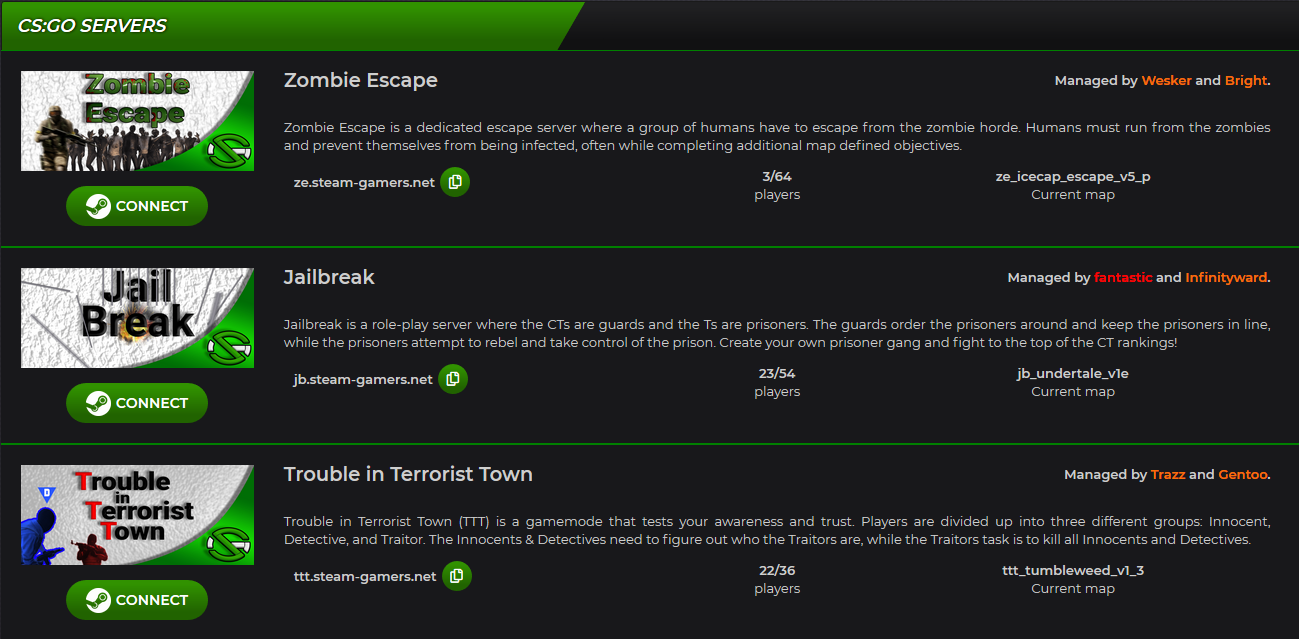This screenshot has width=1299, height=639.
Task: Connect to the Zombie Escape server
Action: [x=137, y=206]
